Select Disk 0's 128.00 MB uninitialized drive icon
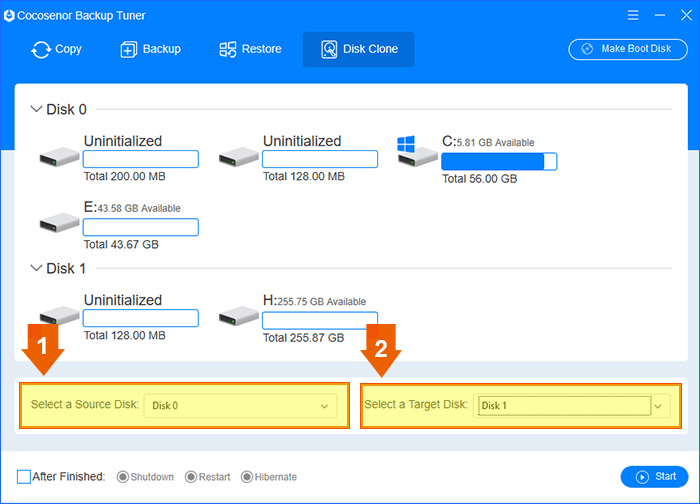 (238, 157)
